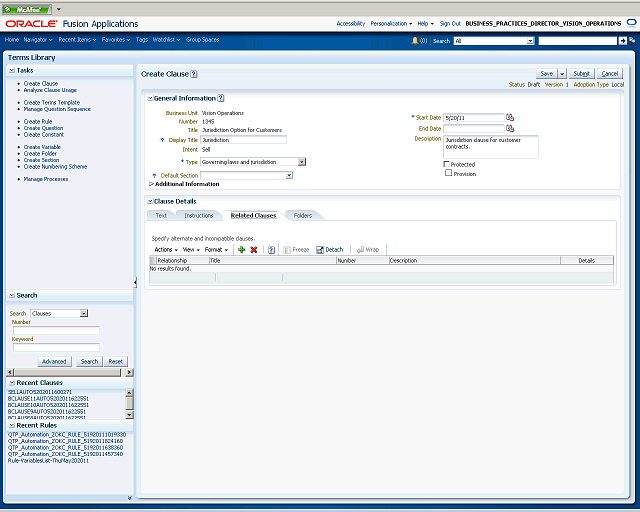
Task: Collapse the General Information section
Action: coord(150,98)
